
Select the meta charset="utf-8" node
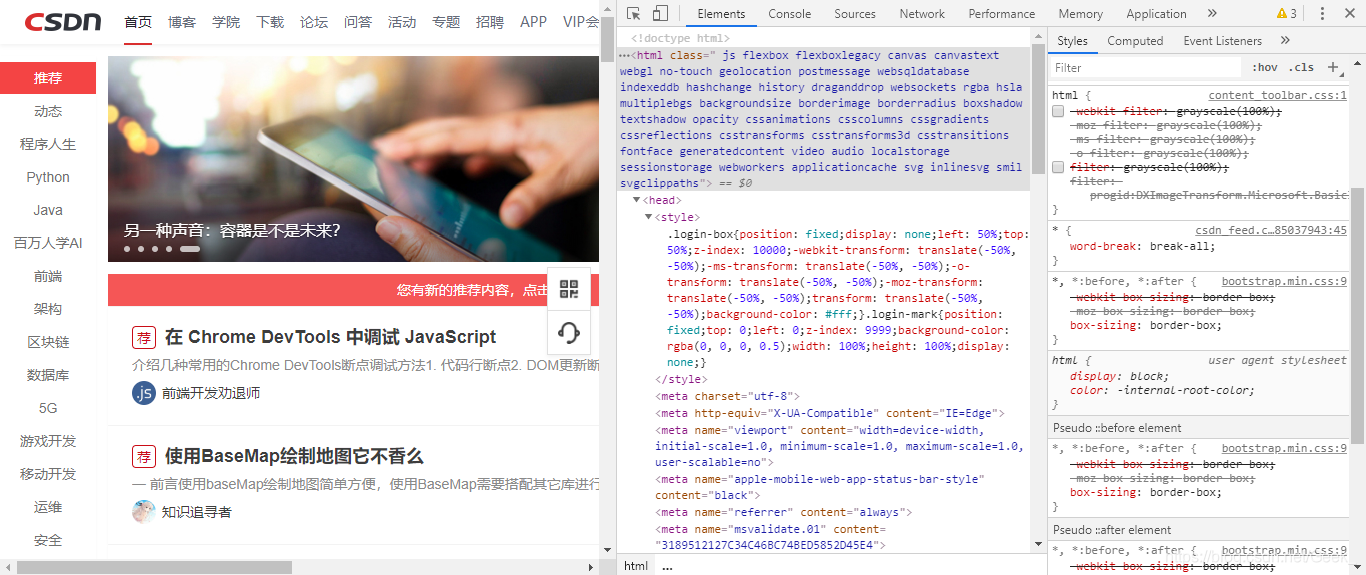727,396
